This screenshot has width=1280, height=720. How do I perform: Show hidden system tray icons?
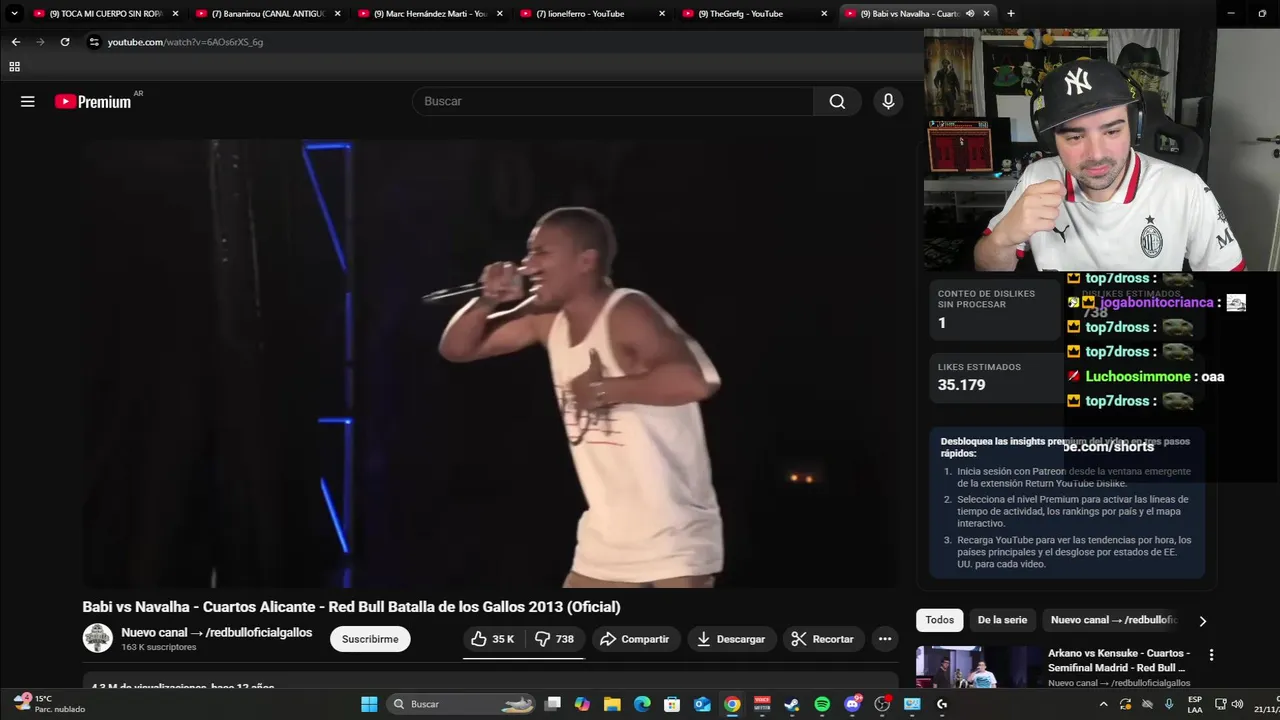click(1104, 704)
